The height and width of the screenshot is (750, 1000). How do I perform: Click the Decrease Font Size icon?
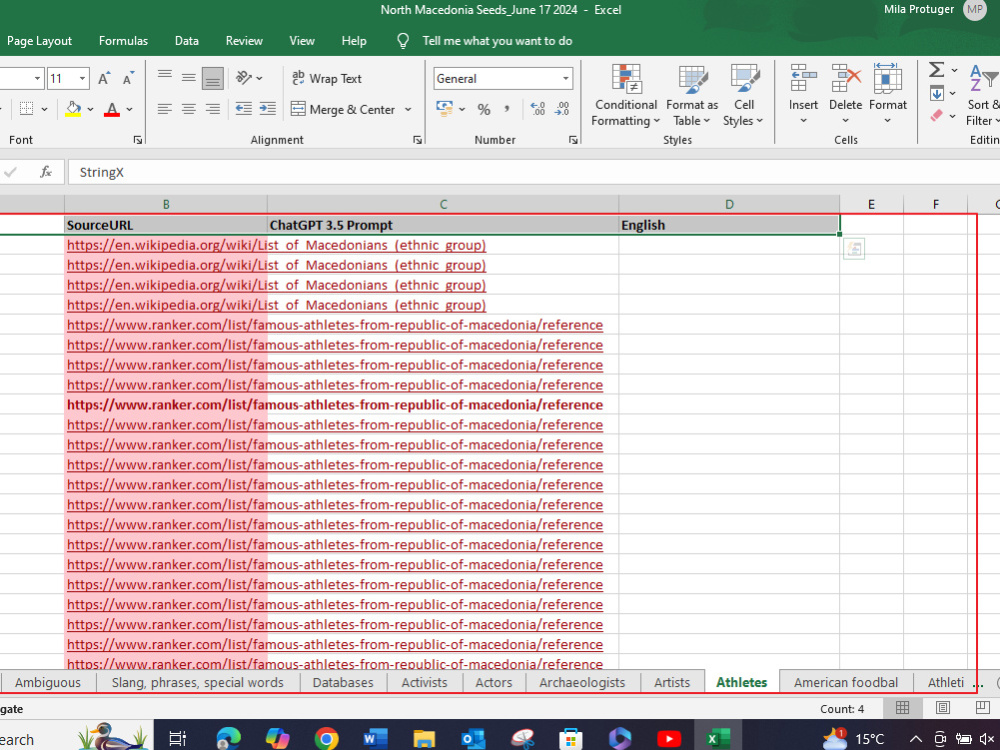pos(128,78)
